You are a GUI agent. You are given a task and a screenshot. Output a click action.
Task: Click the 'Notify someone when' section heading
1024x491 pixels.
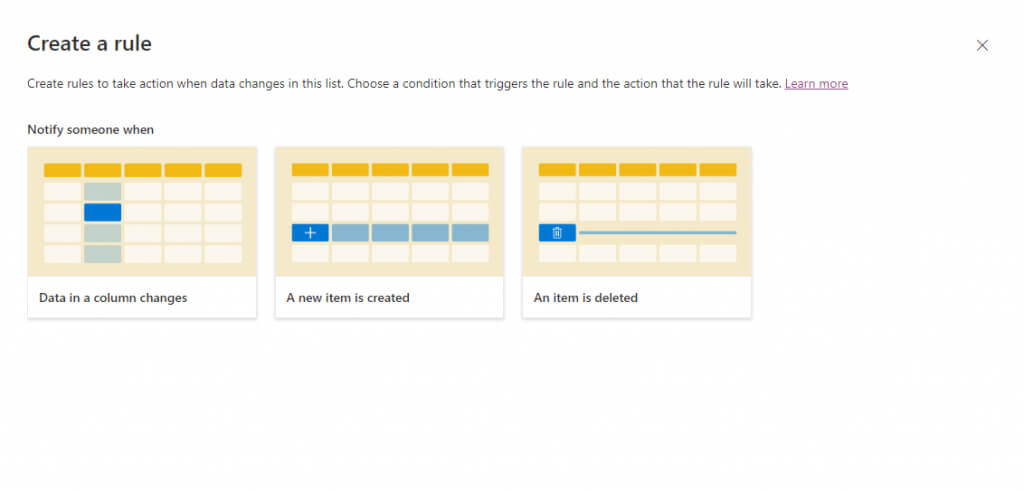pos(91,130)
